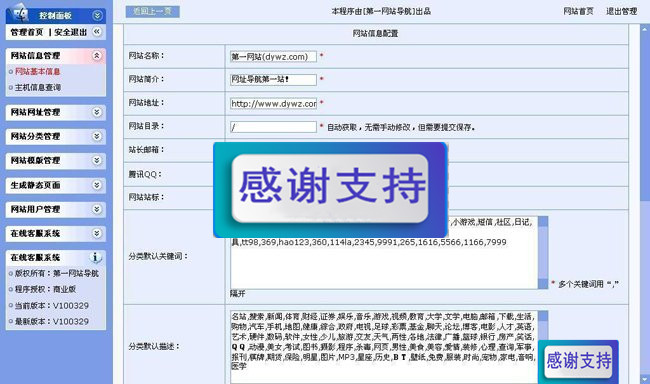Expand the 网站用户管理 chevron icon
This screenshot has height=384, width=650.
[x=97, y=209]
